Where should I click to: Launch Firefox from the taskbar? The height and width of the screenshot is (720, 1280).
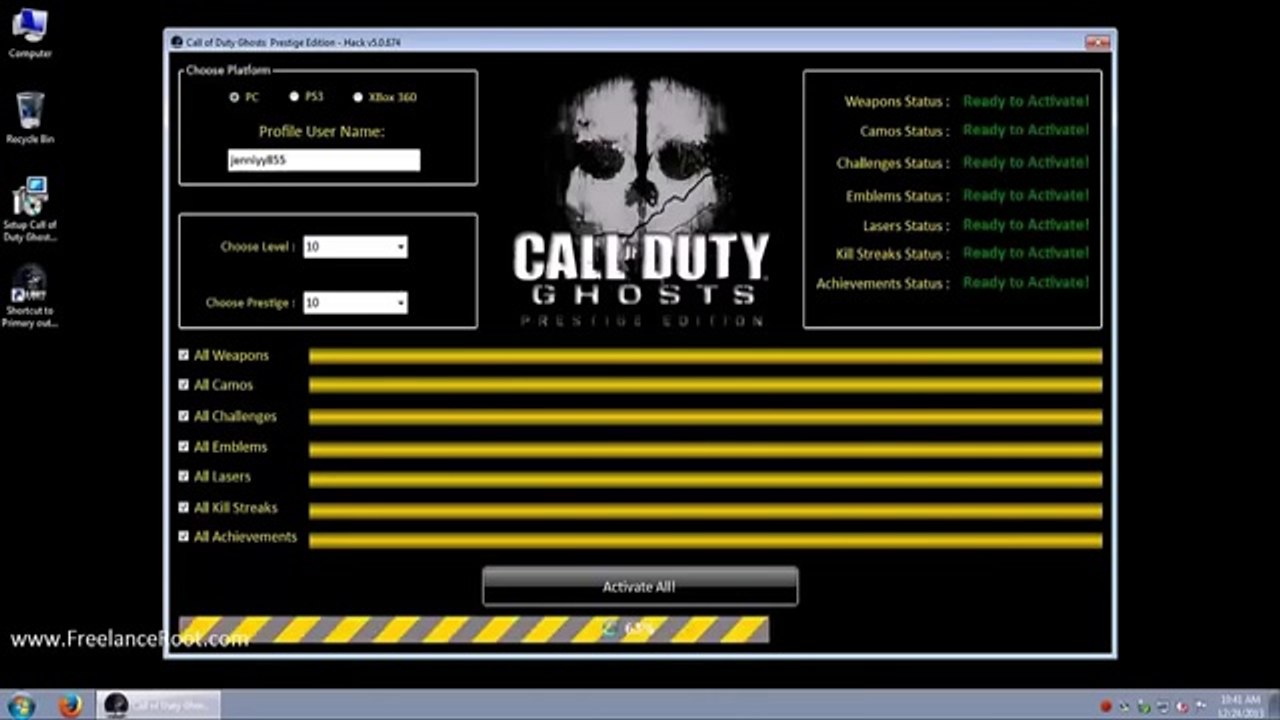(70, 705)
